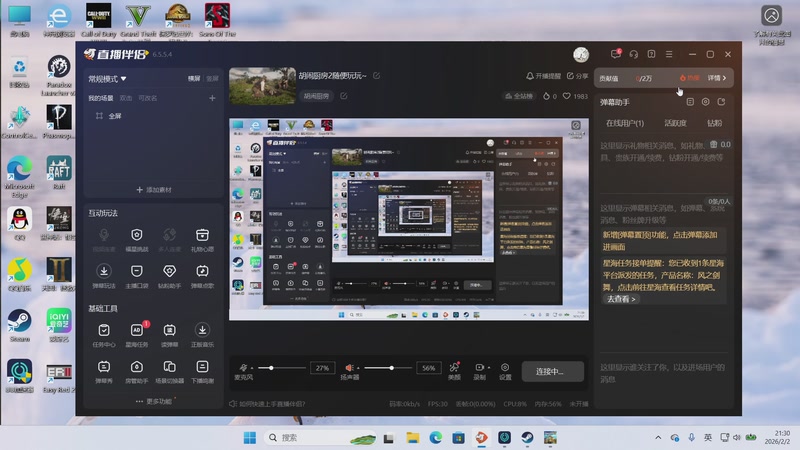This screenshot has width=800, height=450.
Task: Switch to 活跃度 tab
Action: click(676, 123)
